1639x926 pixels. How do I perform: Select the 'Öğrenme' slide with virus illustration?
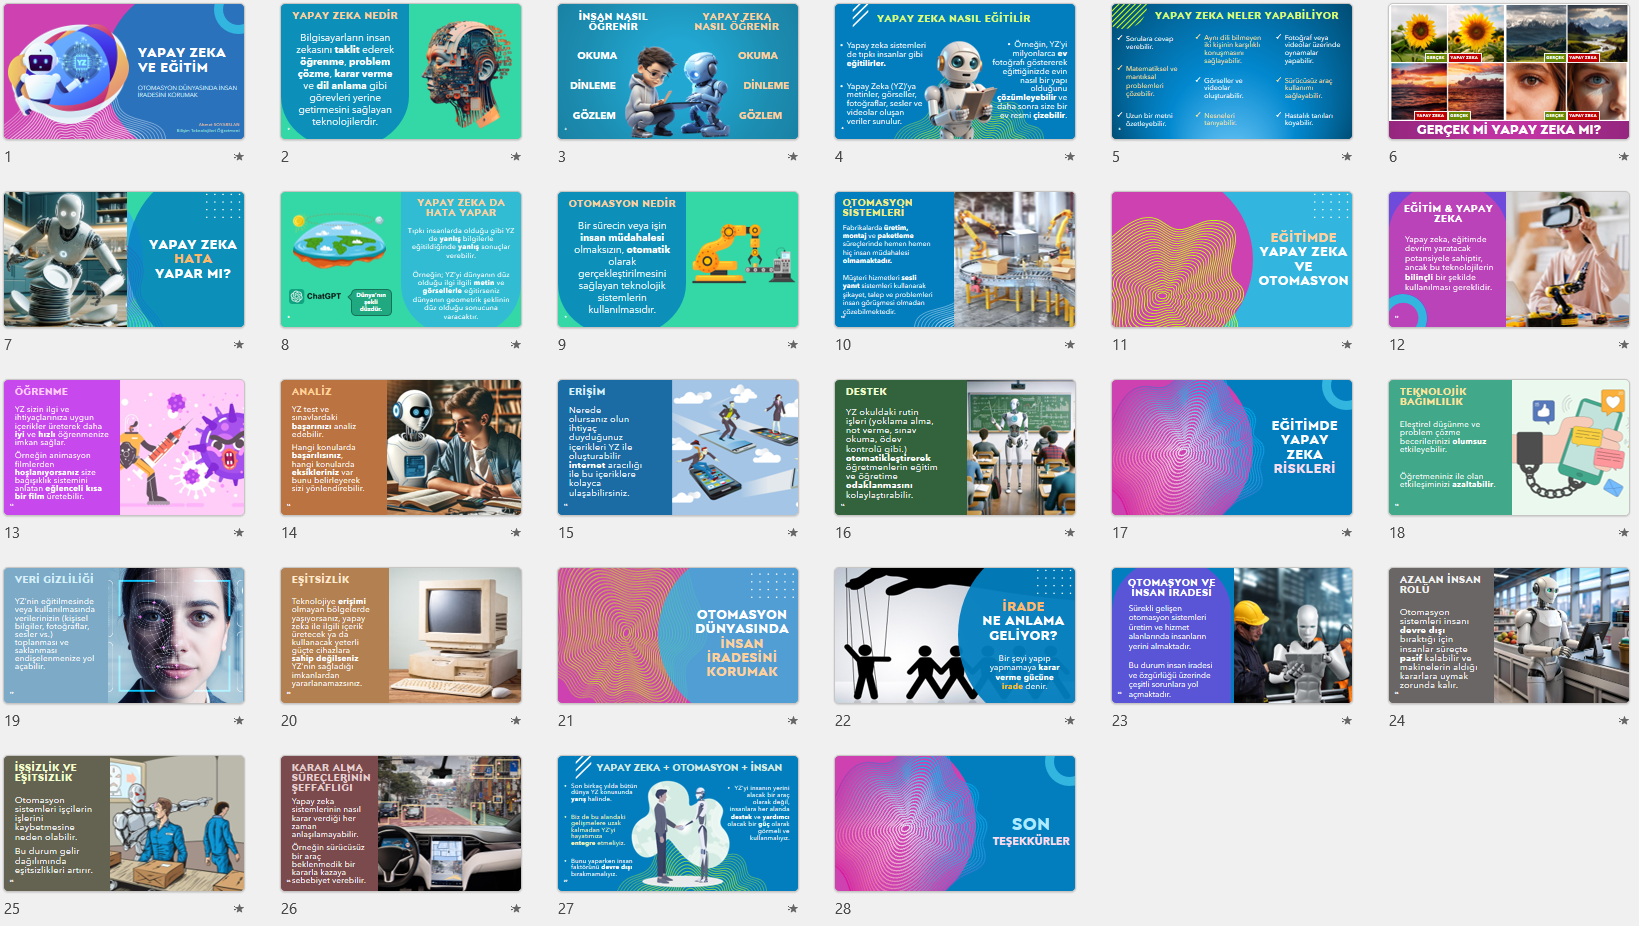(124, 448)
